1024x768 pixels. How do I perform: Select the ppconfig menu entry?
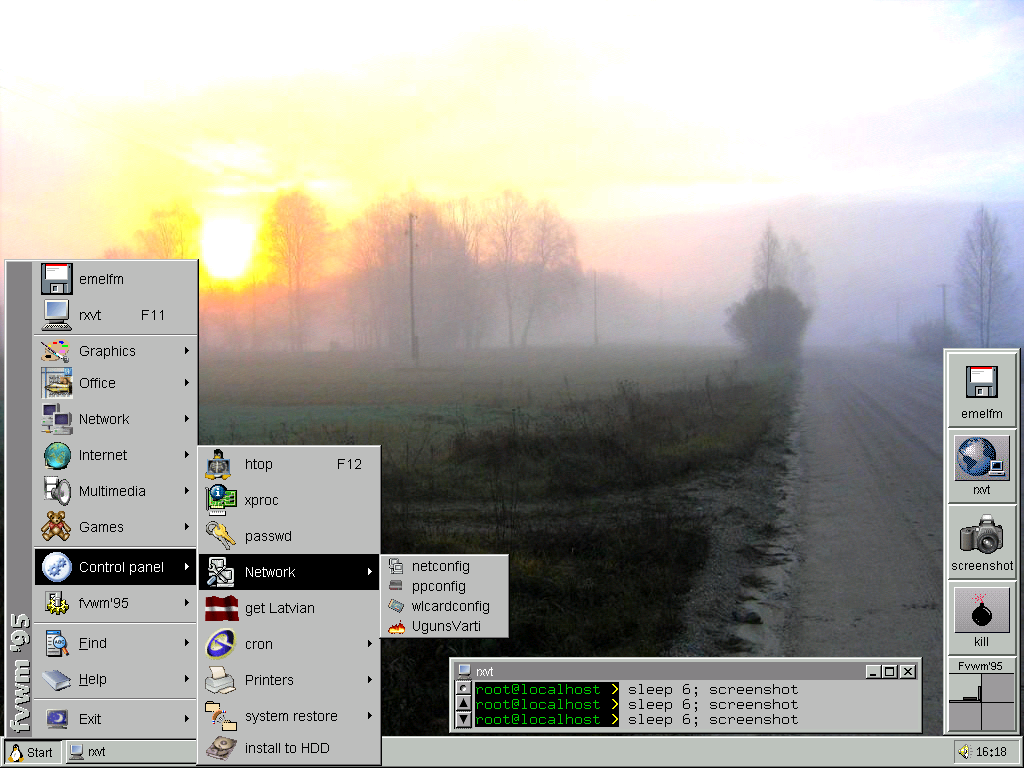pos(444,586)
